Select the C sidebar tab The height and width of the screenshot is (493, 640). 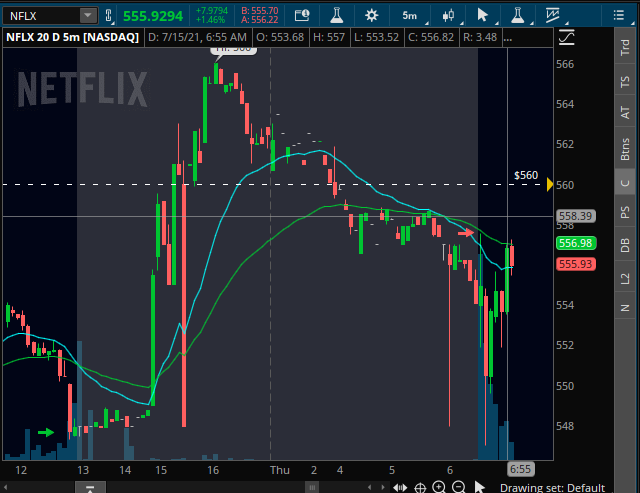click(x=625, y=183)
